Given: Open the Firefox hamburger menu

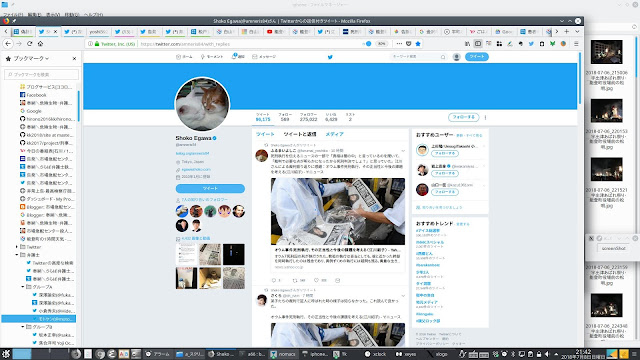Looking at the screenshot, I should coord(576,44).
